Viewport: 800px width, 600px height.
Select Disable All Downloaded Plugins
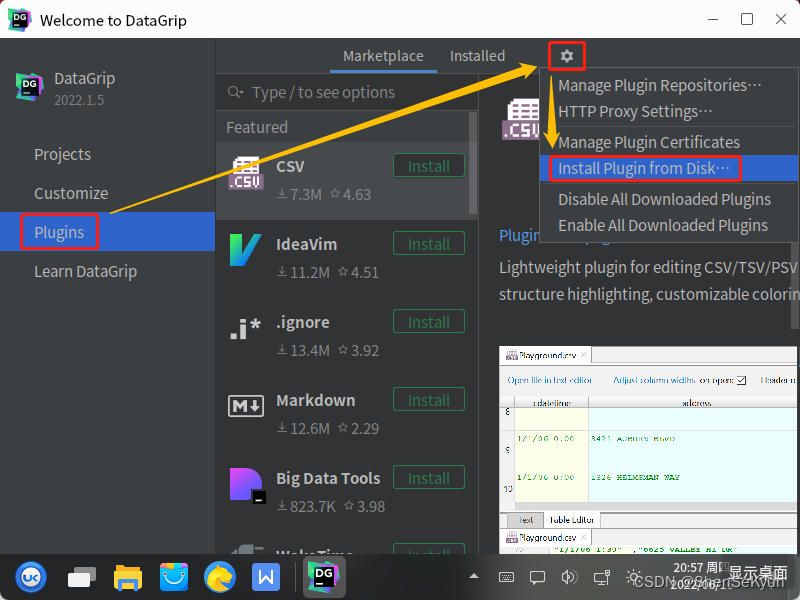pyautogui.click(x=663, y=199)
